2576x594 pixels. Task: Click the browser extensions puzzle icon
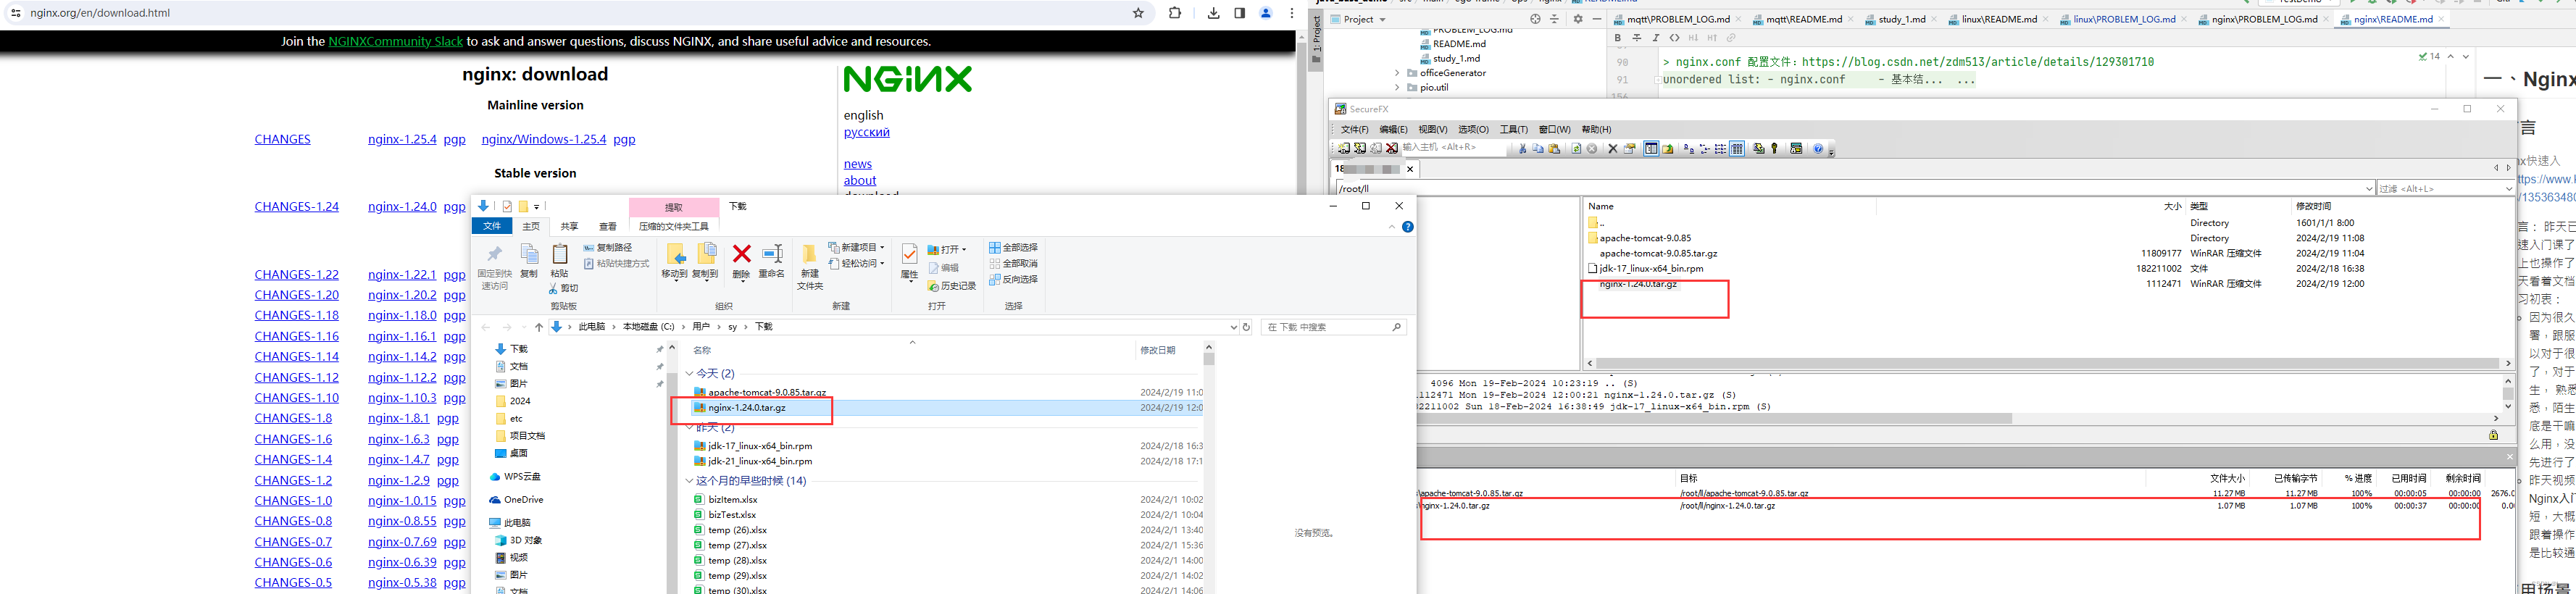click(x=1175, y=13)
